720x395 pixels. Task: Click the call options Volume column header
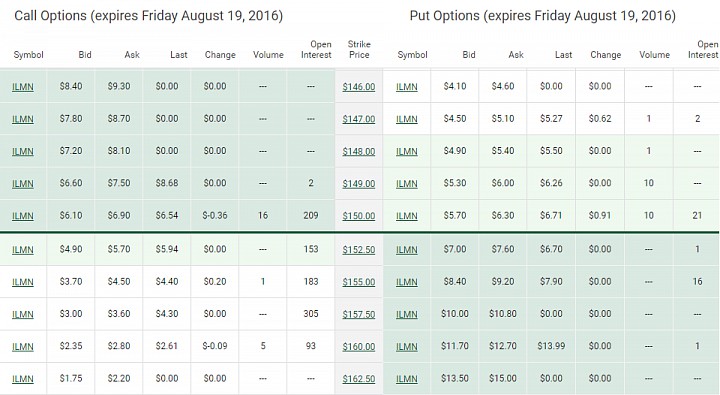(268, 55)
